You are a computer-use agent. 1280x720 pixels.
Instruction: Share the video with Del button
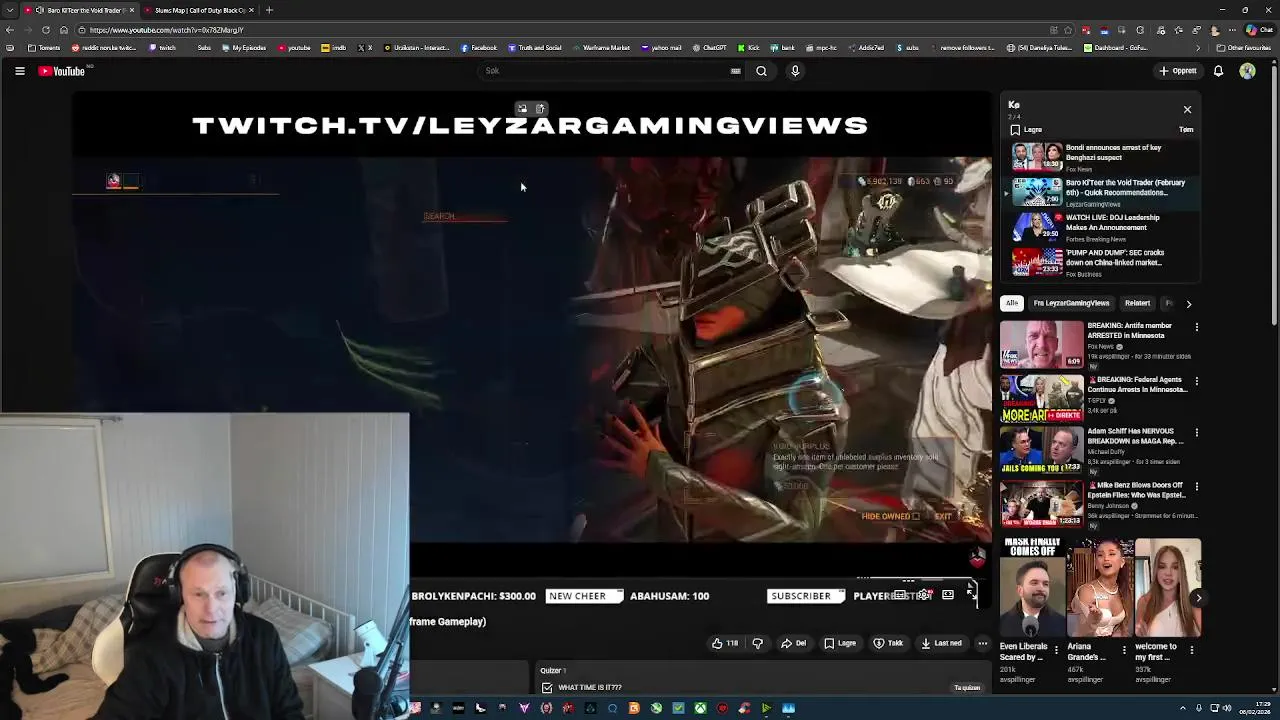(794, 643)
